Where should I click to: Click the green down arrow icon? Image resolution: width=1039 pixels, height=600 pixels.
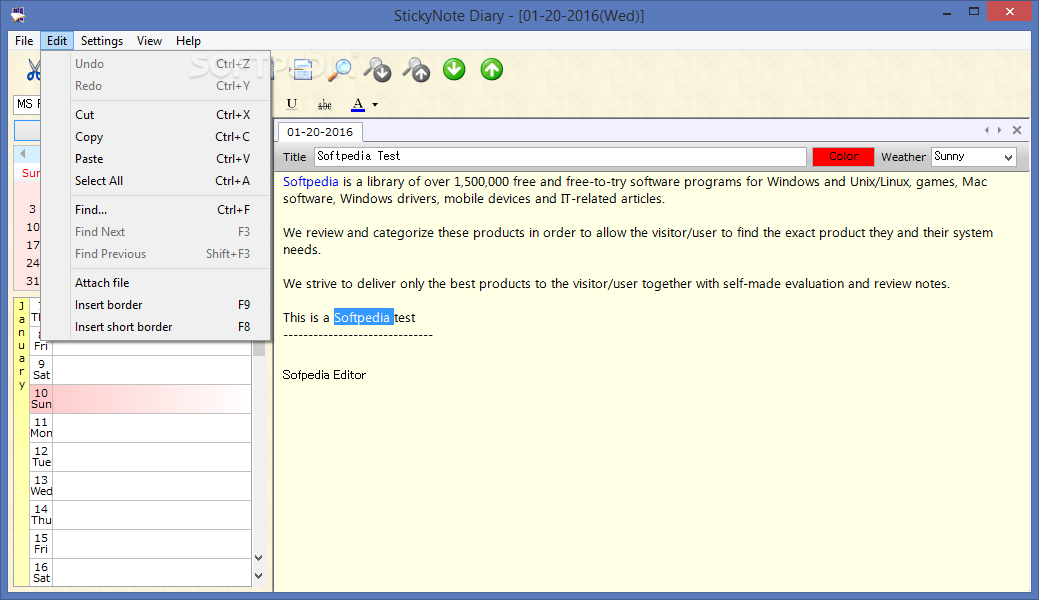point(454,69)
